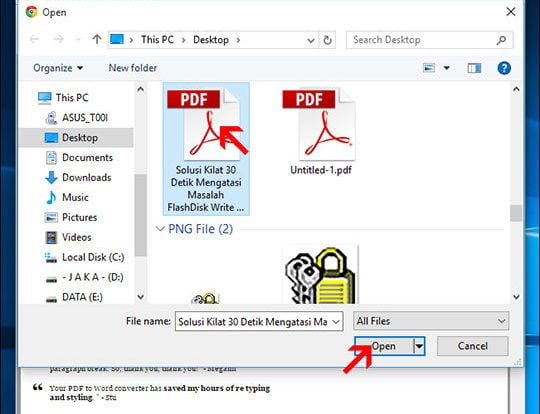Expand the address bar history dropdown

coord(311,40)
